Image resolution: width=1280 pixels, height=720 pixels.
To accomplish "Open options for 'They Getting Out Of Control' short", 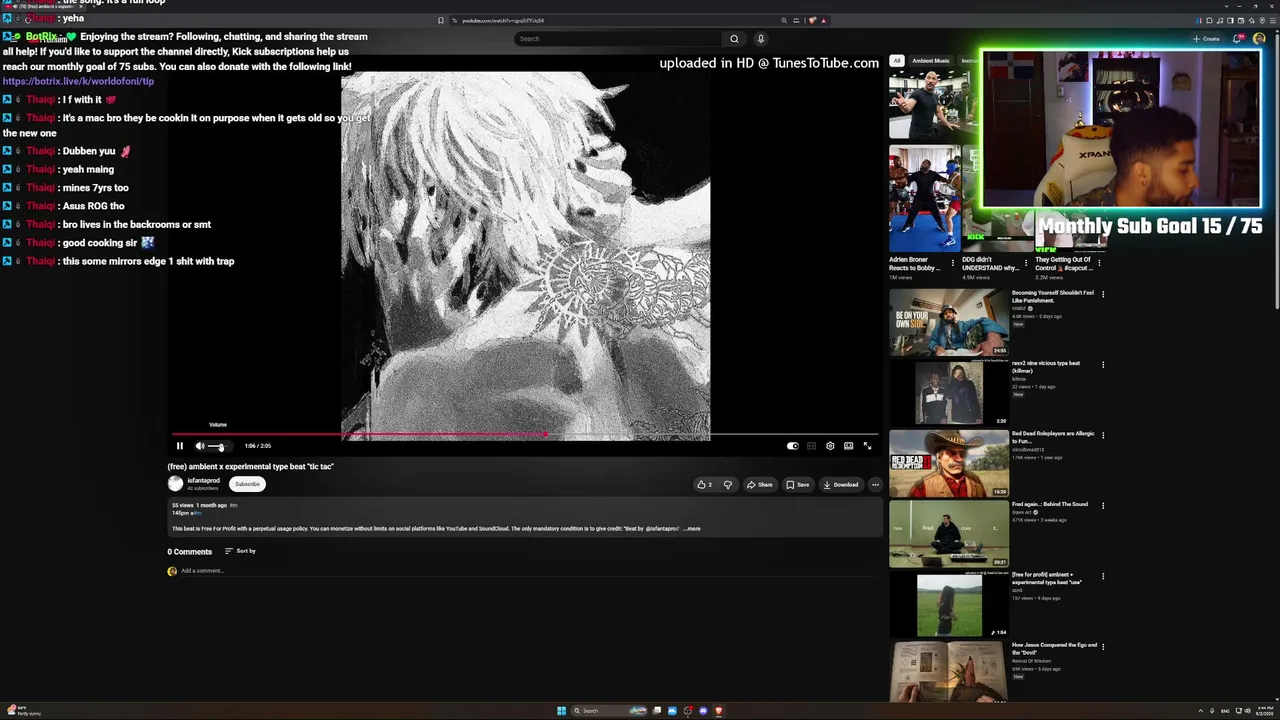I will [1099, 263].
